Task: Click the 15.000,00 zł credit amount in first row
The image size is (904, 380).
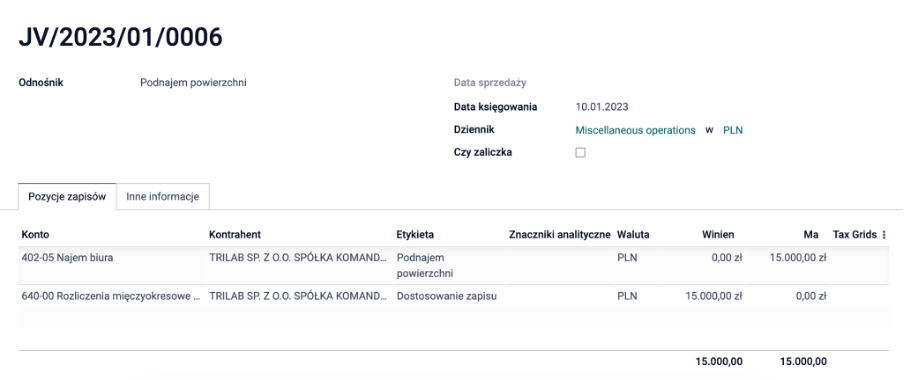Action: point(798,258)
